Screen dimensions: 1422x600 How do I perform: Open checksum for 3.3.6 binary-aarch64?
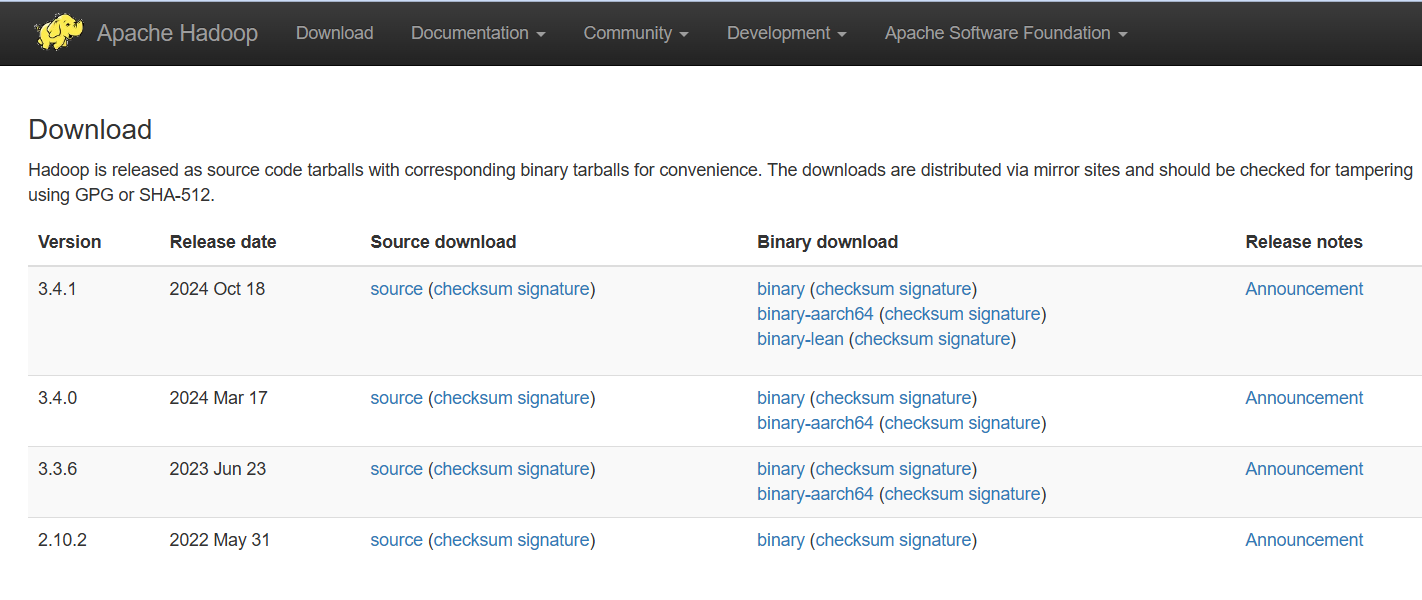point(924,494)
